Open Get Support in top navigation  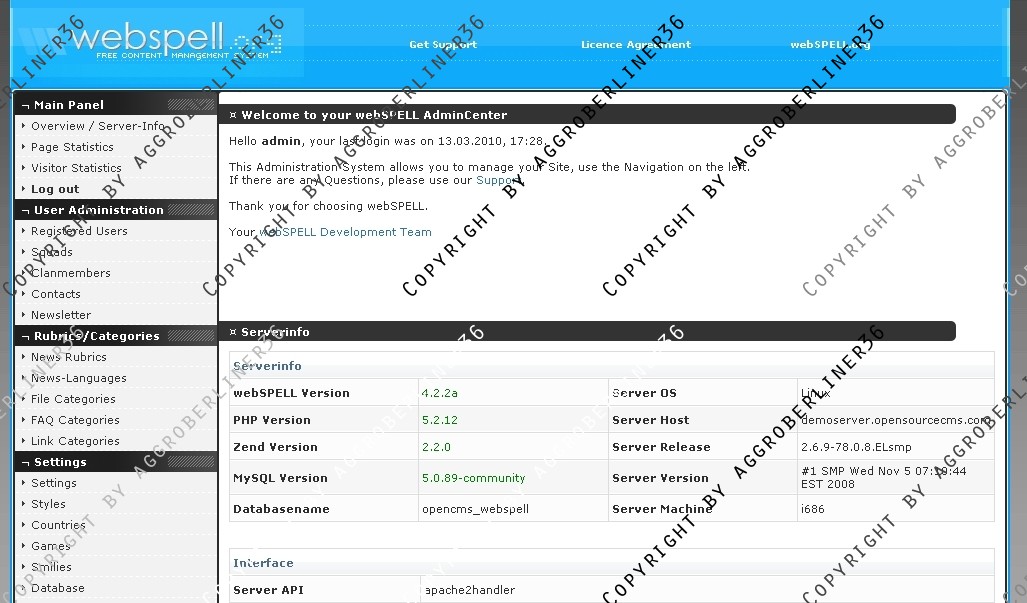click(443, 45)
